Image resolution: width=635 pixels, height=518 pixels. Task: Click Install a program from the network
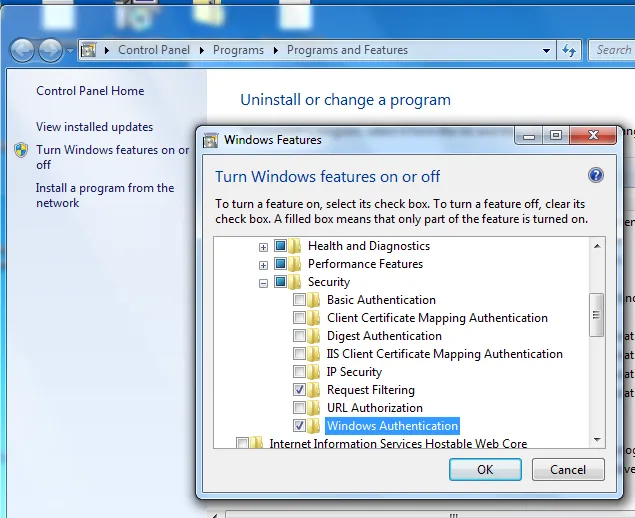[x=105, y=195]
